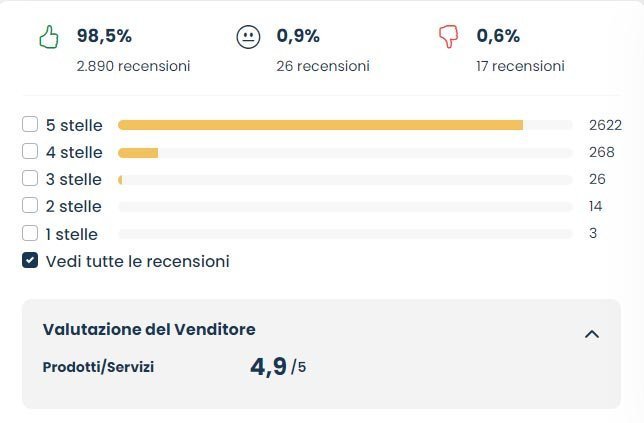This screenshot has height=423, width=644.
Task: Click the Valutazione del Venditore heading
Action: (x=149, y=329)
